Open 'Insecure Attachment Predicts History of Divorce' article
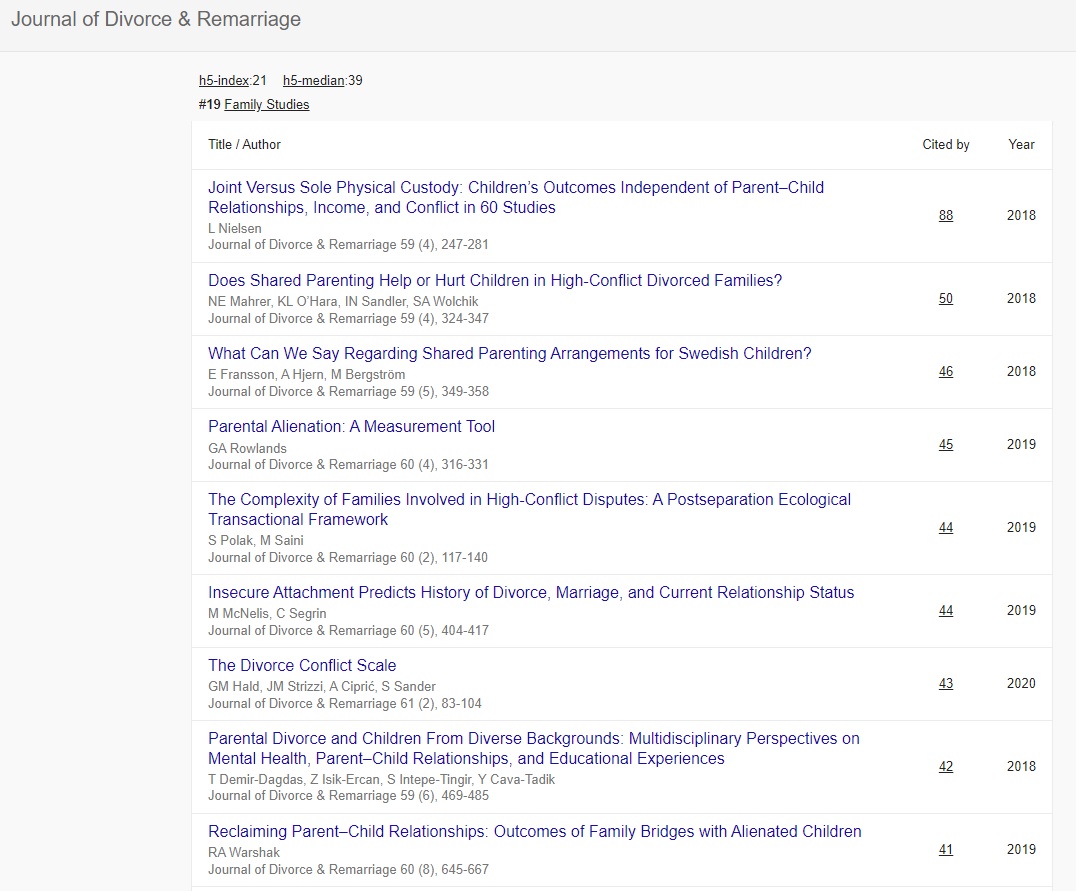1076x891 pixels. [x=531, y=592]
